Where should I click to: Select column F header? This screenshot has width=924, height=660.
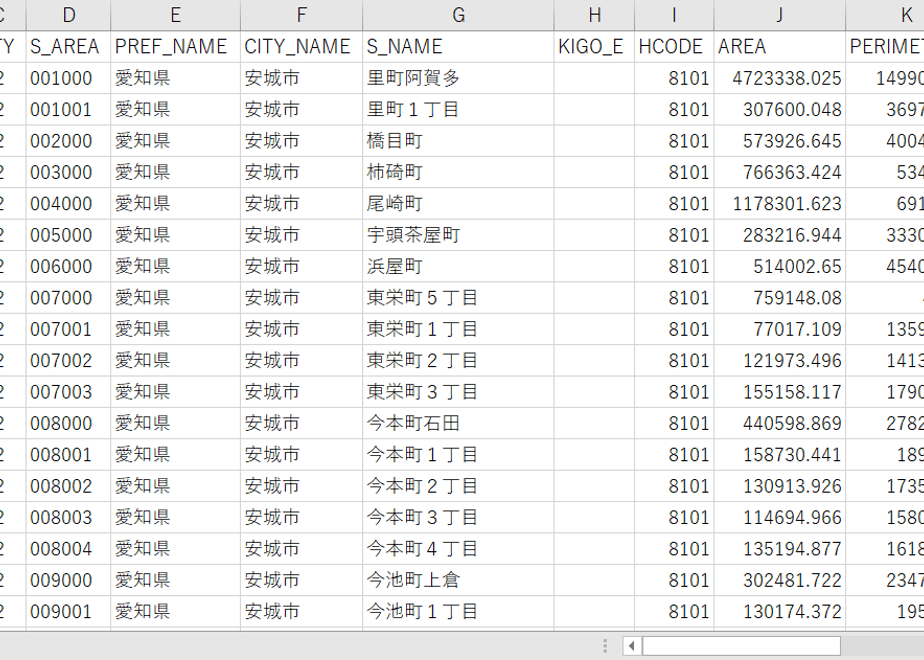(301, 15)
